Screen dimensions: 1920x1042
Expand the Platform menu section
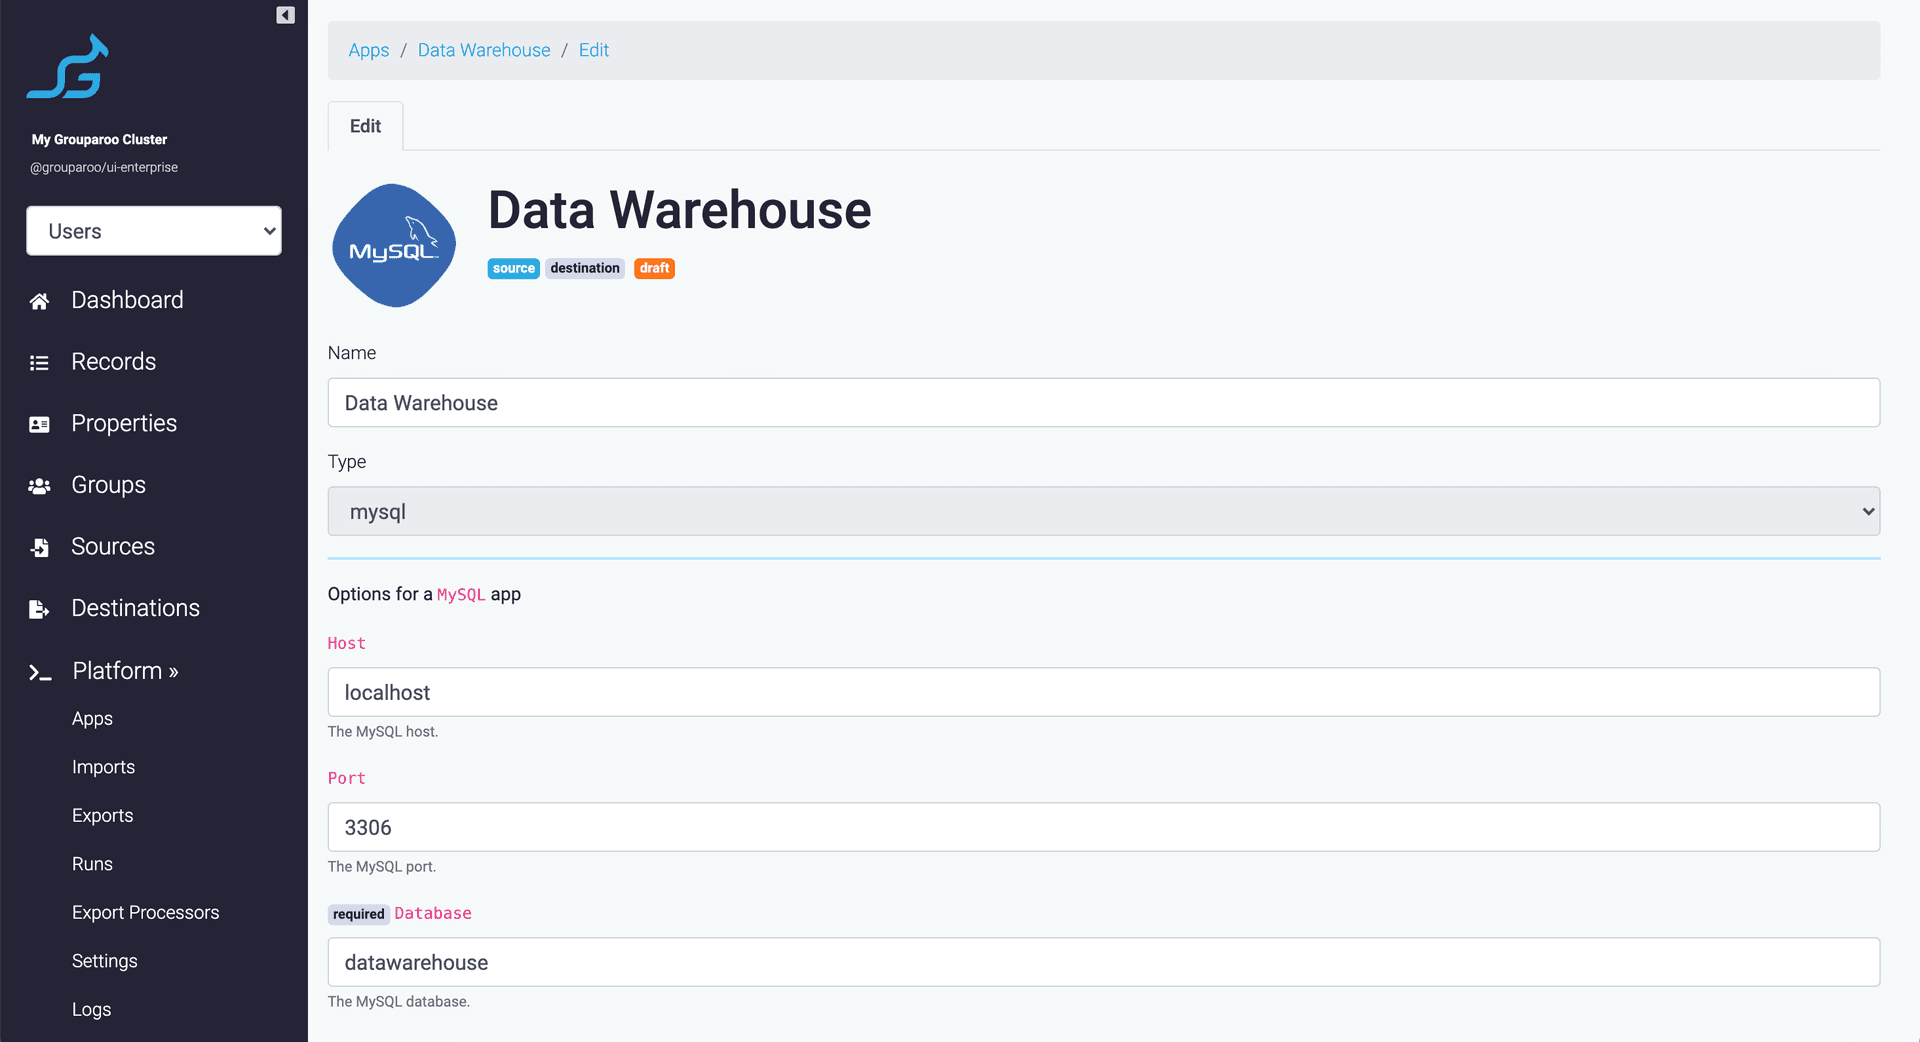click(x=125, y=671)
